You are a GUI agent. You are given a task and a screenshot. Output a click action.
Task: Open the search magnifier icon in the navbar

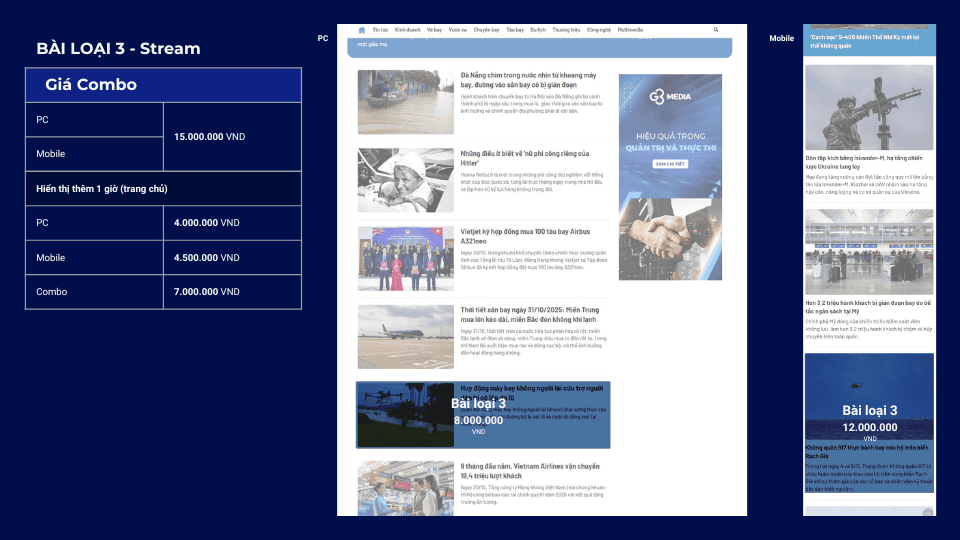pos(716,30)
